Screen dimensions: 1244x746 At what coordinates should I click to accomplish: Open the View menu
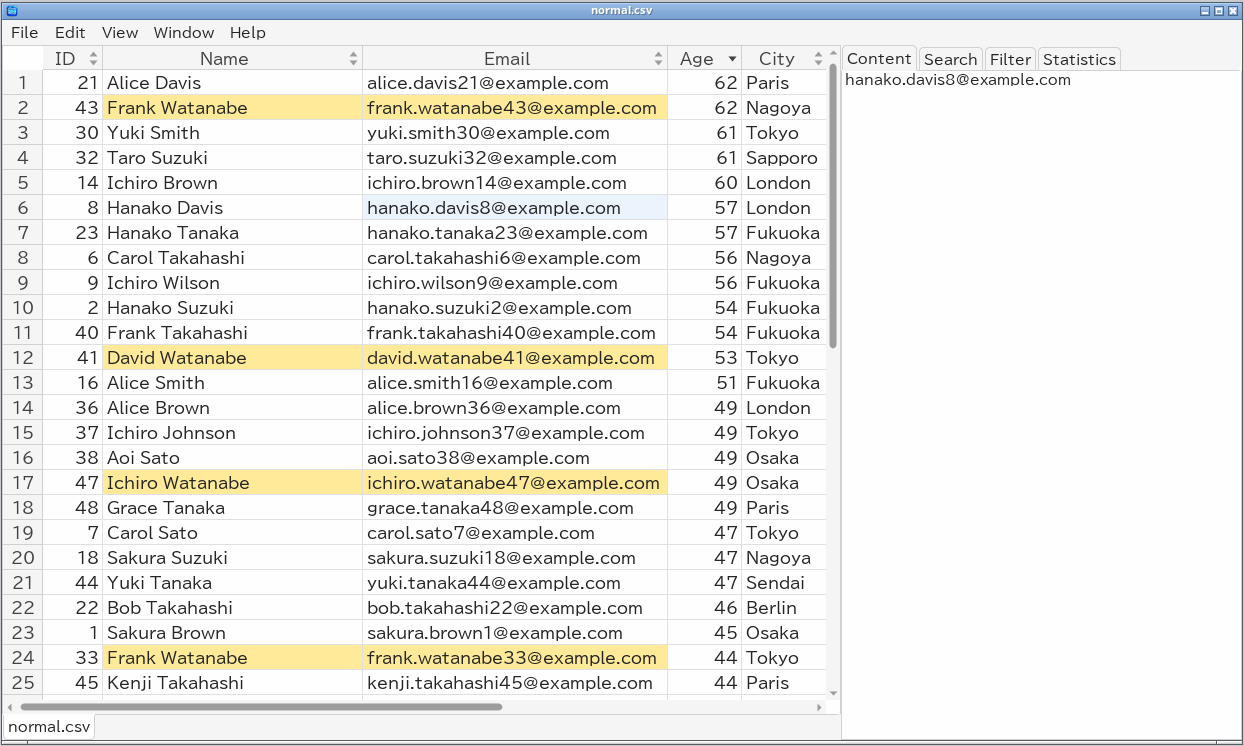[120, 32]
